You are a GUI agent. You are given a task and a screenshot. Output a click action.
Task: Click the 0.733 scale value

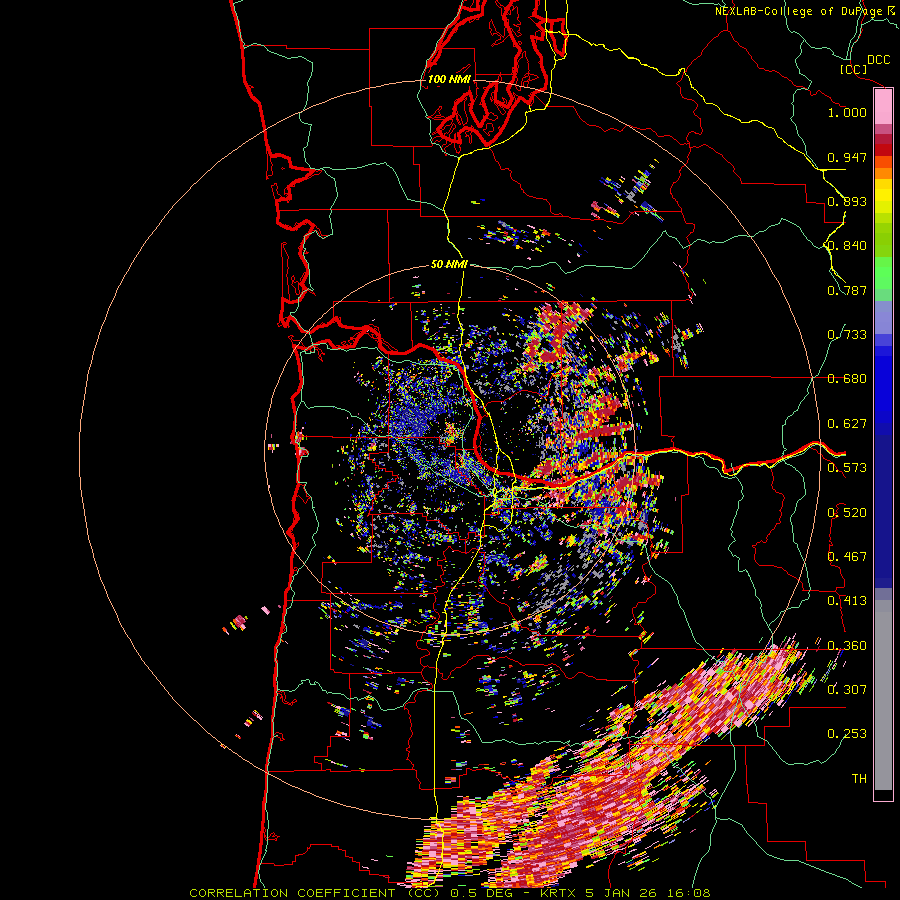pos(847,335)
